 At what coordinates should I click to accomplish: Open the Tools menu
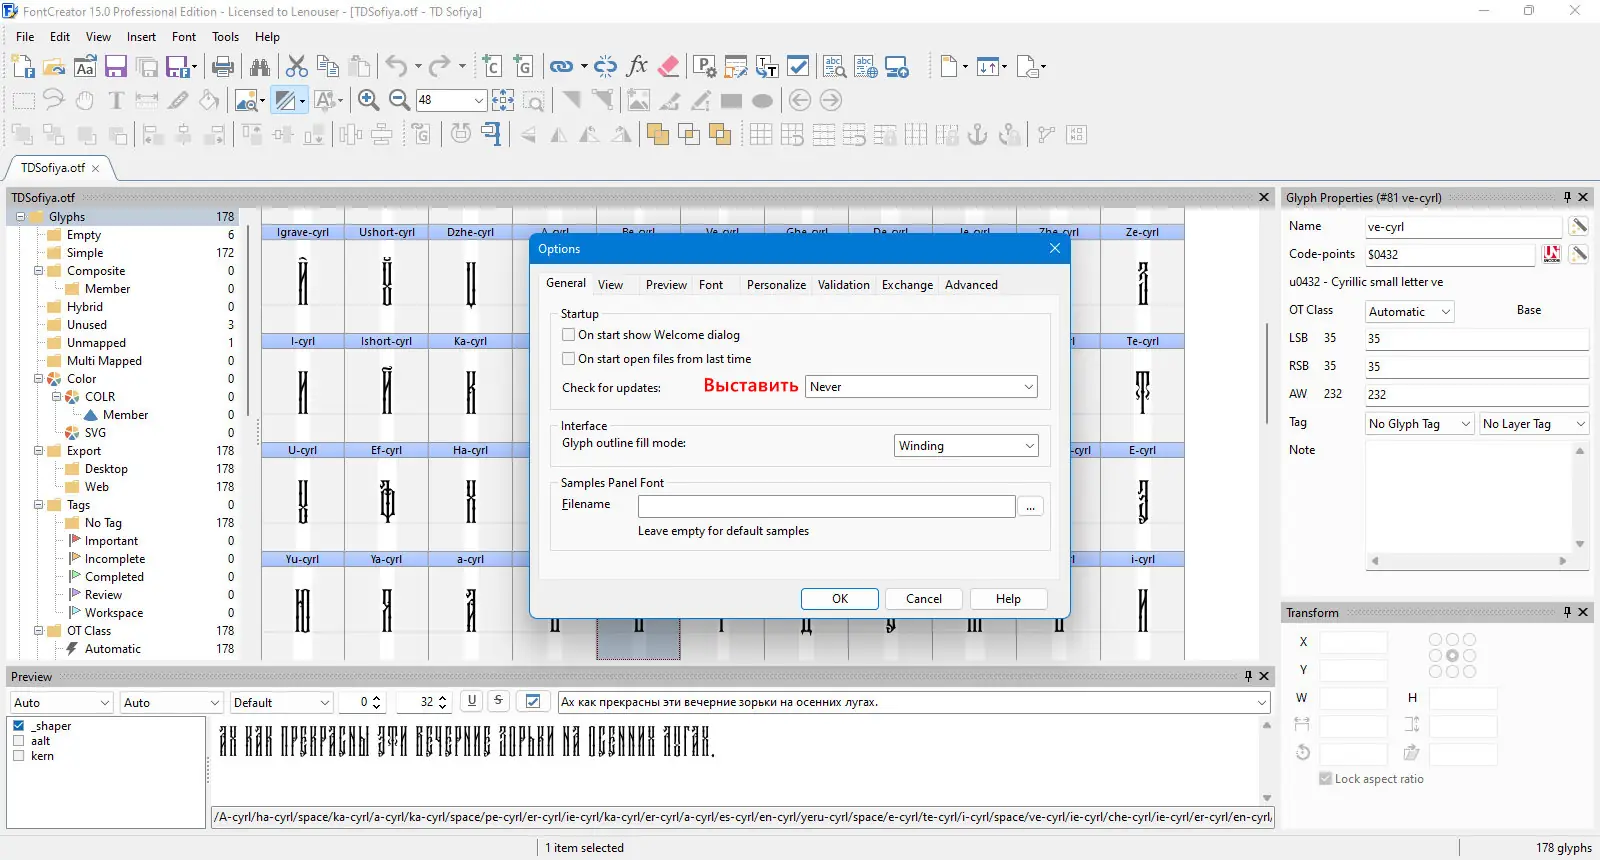tap(225, 37)
